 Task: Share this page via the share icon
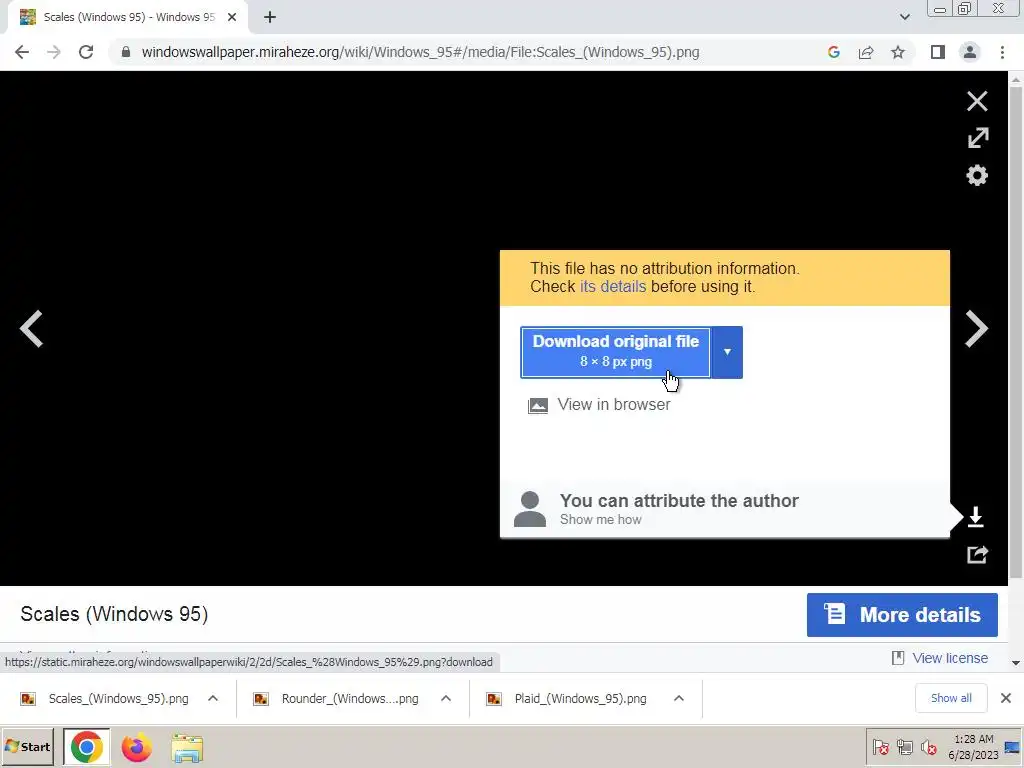[x=866, y=52]
